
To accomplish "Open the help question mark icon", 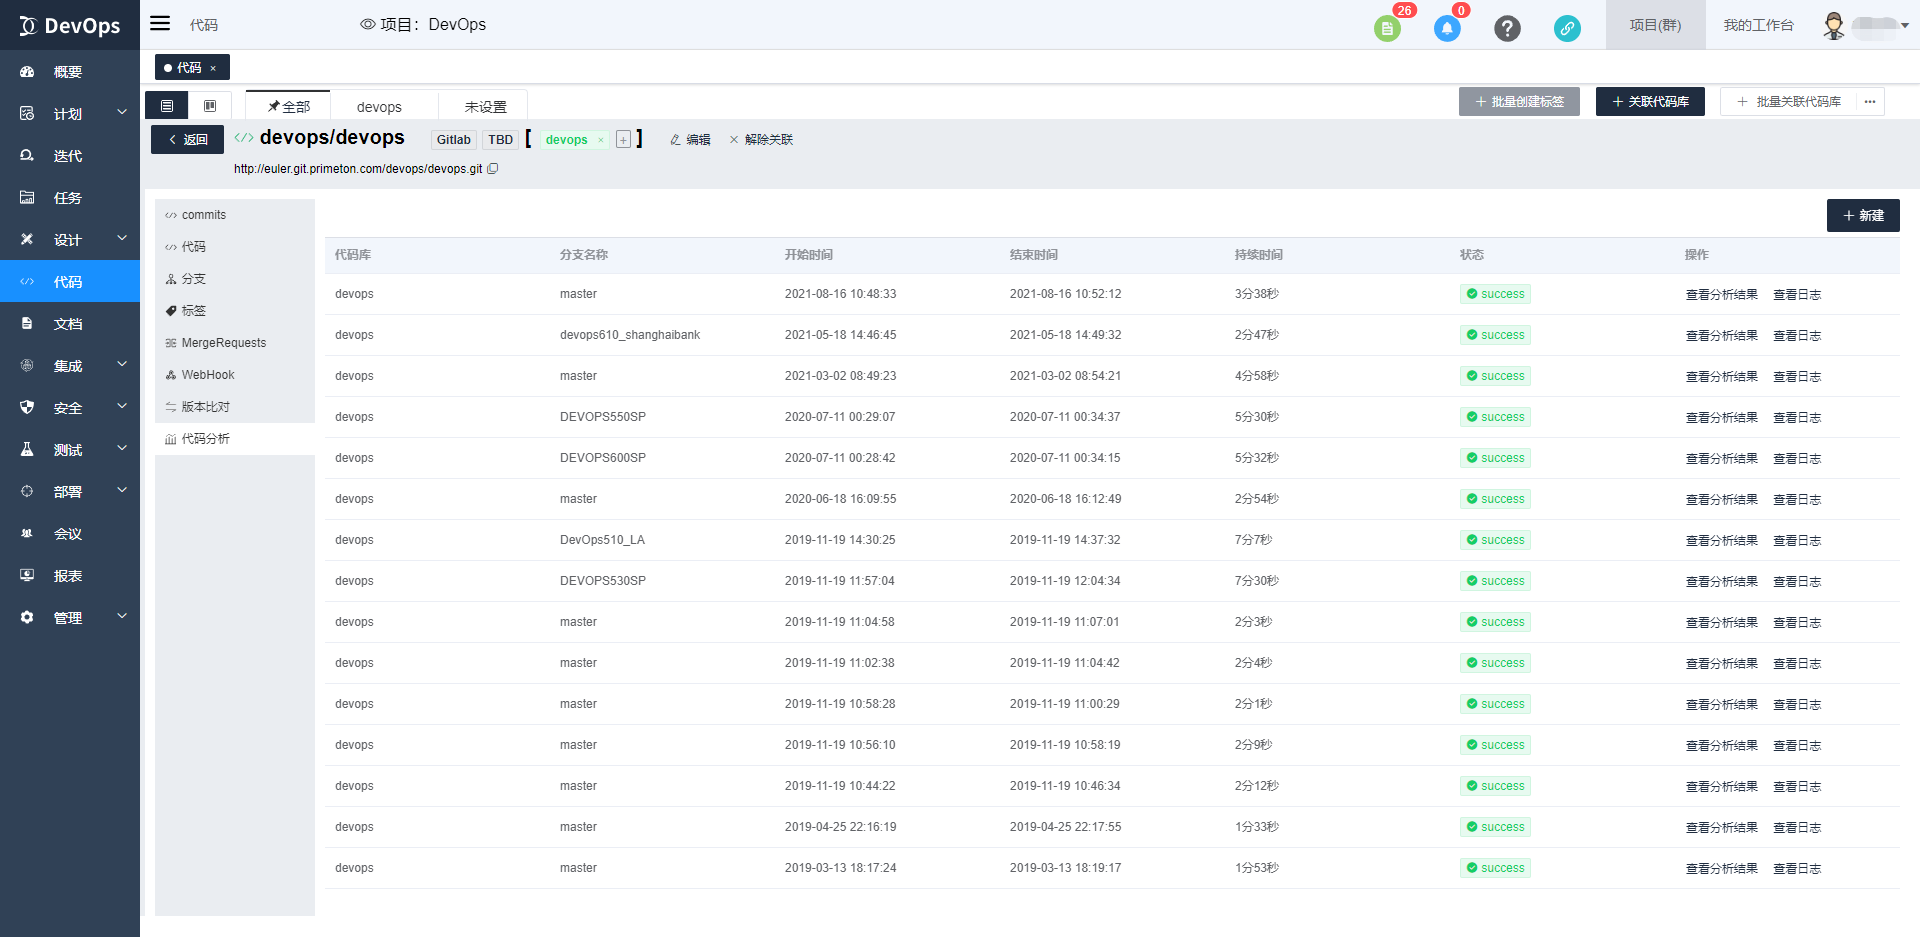I will tap(1507, 28).
